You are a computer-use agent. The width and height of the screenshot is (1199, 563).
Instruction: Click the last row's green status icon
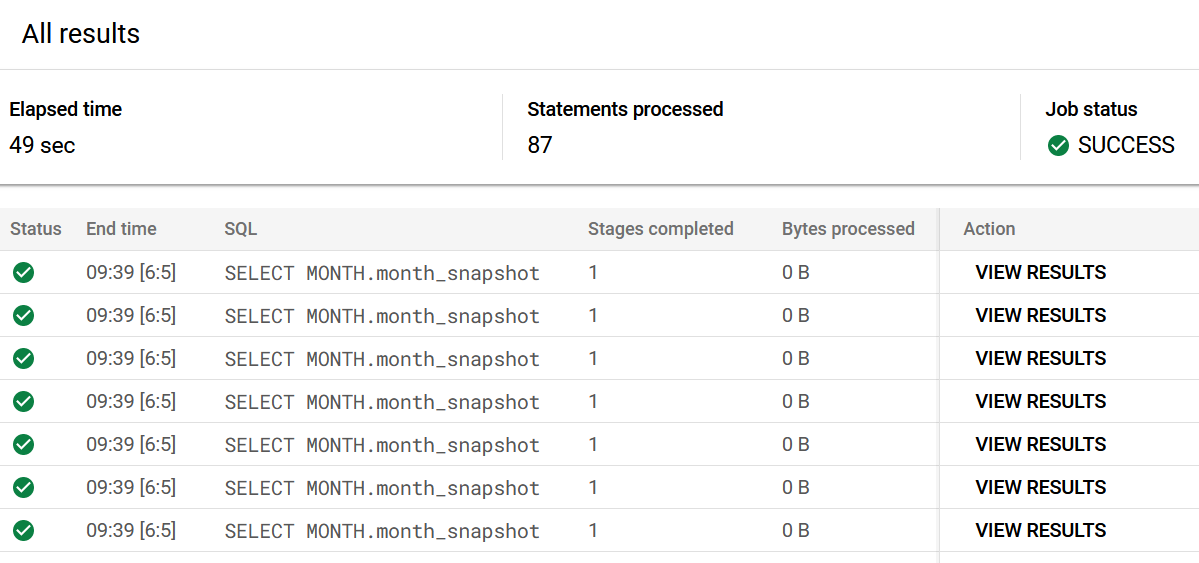pyautogui.click(x=24, y=530)
